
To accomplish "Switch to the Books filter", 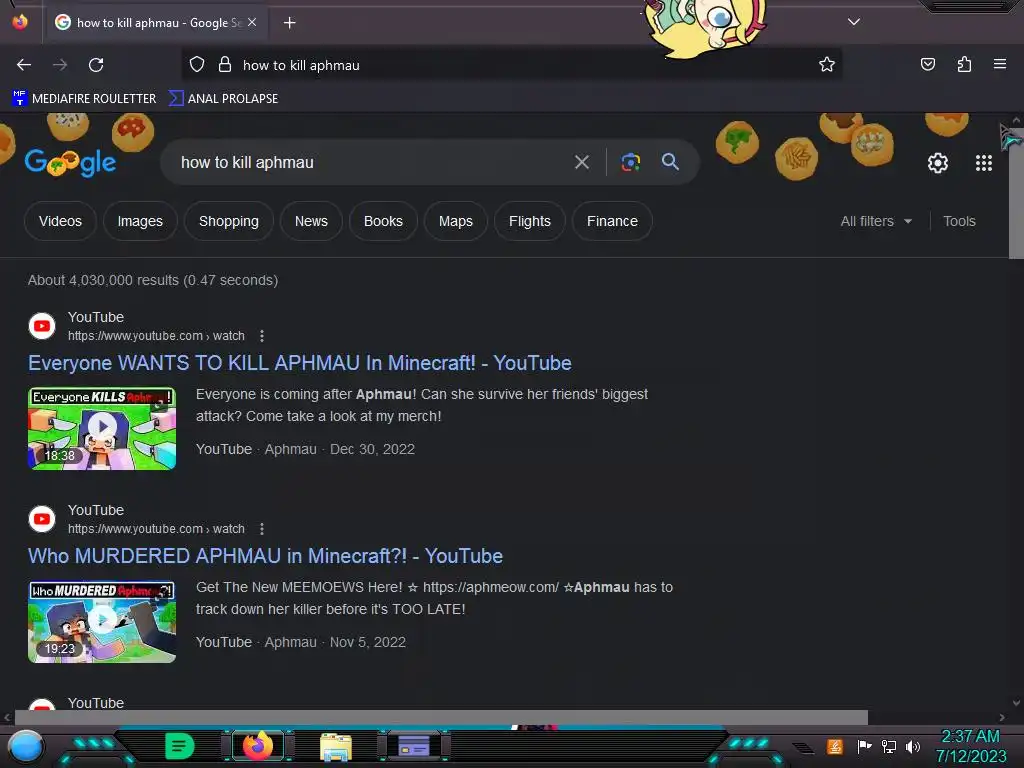I will pos(383,221).
